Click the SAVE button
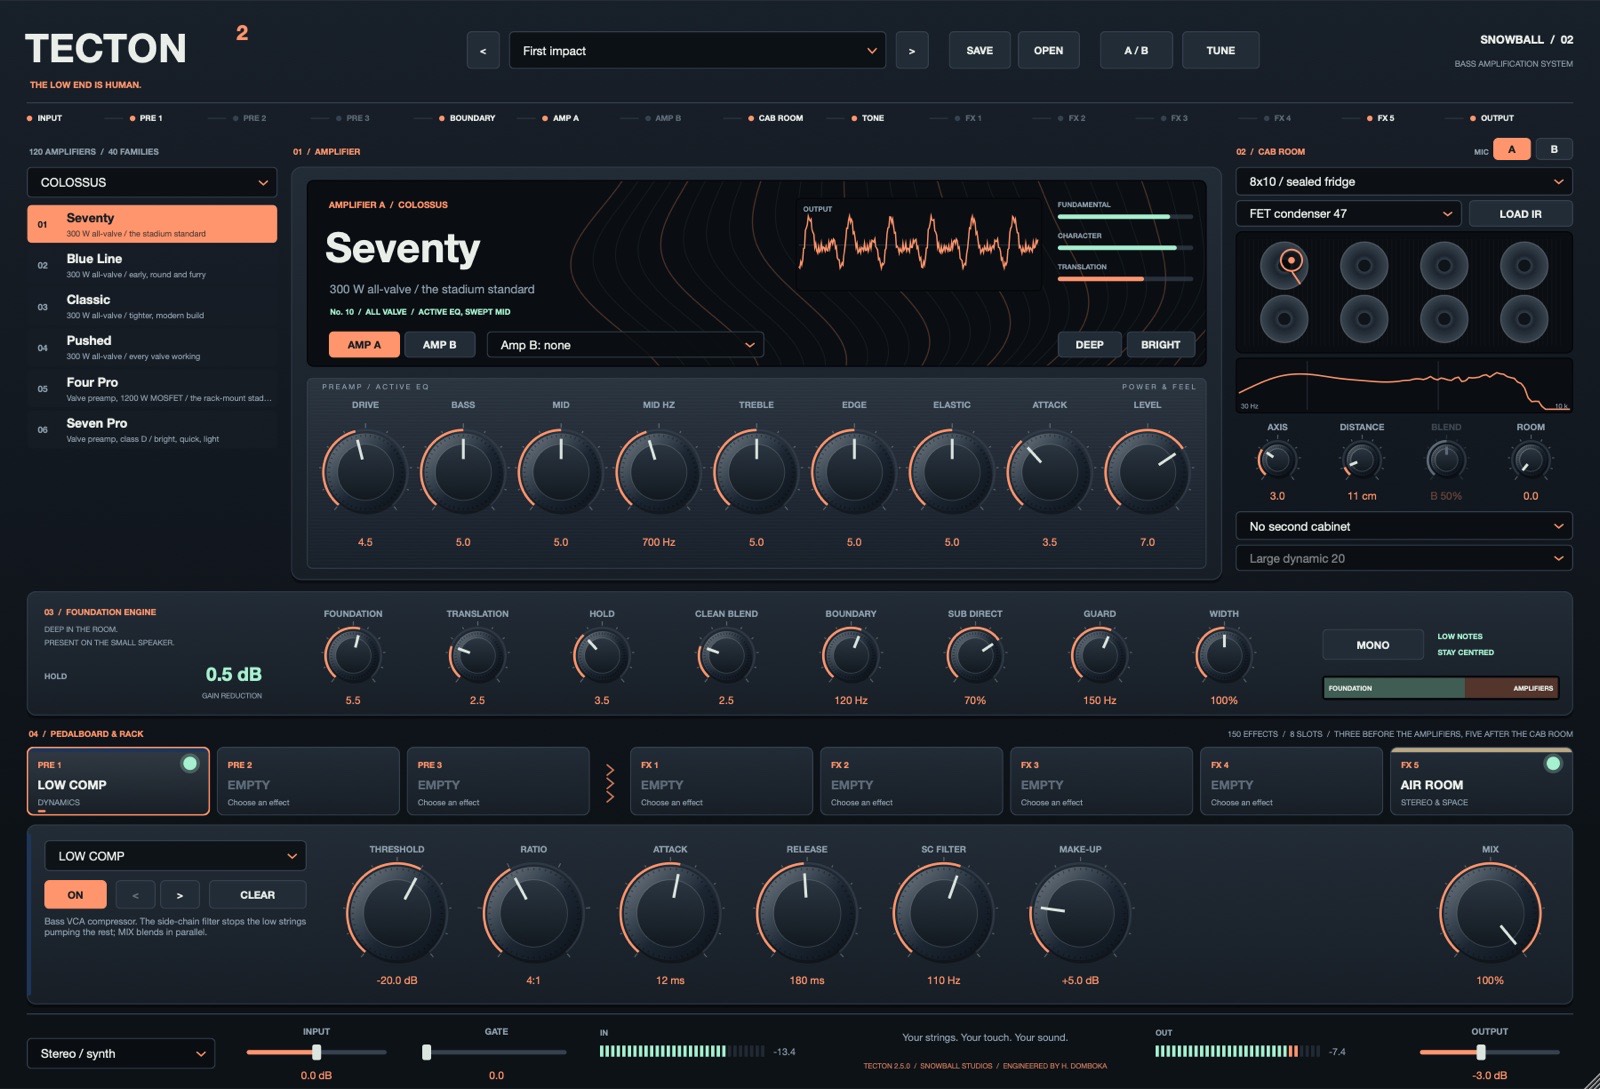Viewport: 1600px width, 1089px height. click(980, 51)
